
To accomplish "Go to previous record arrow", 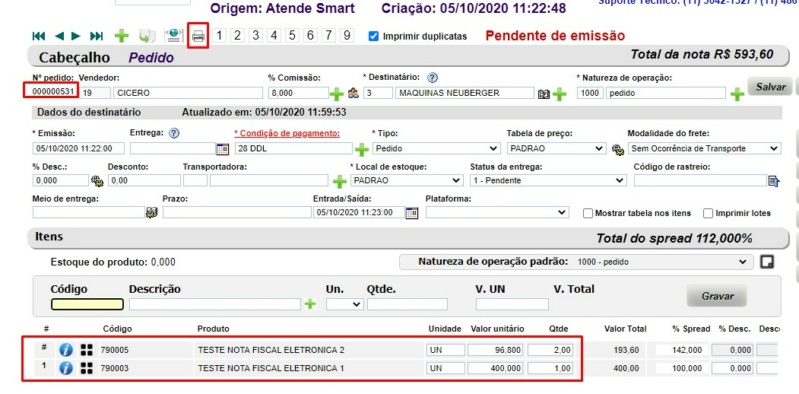I will pyautogui.click(x=60, y=36).
